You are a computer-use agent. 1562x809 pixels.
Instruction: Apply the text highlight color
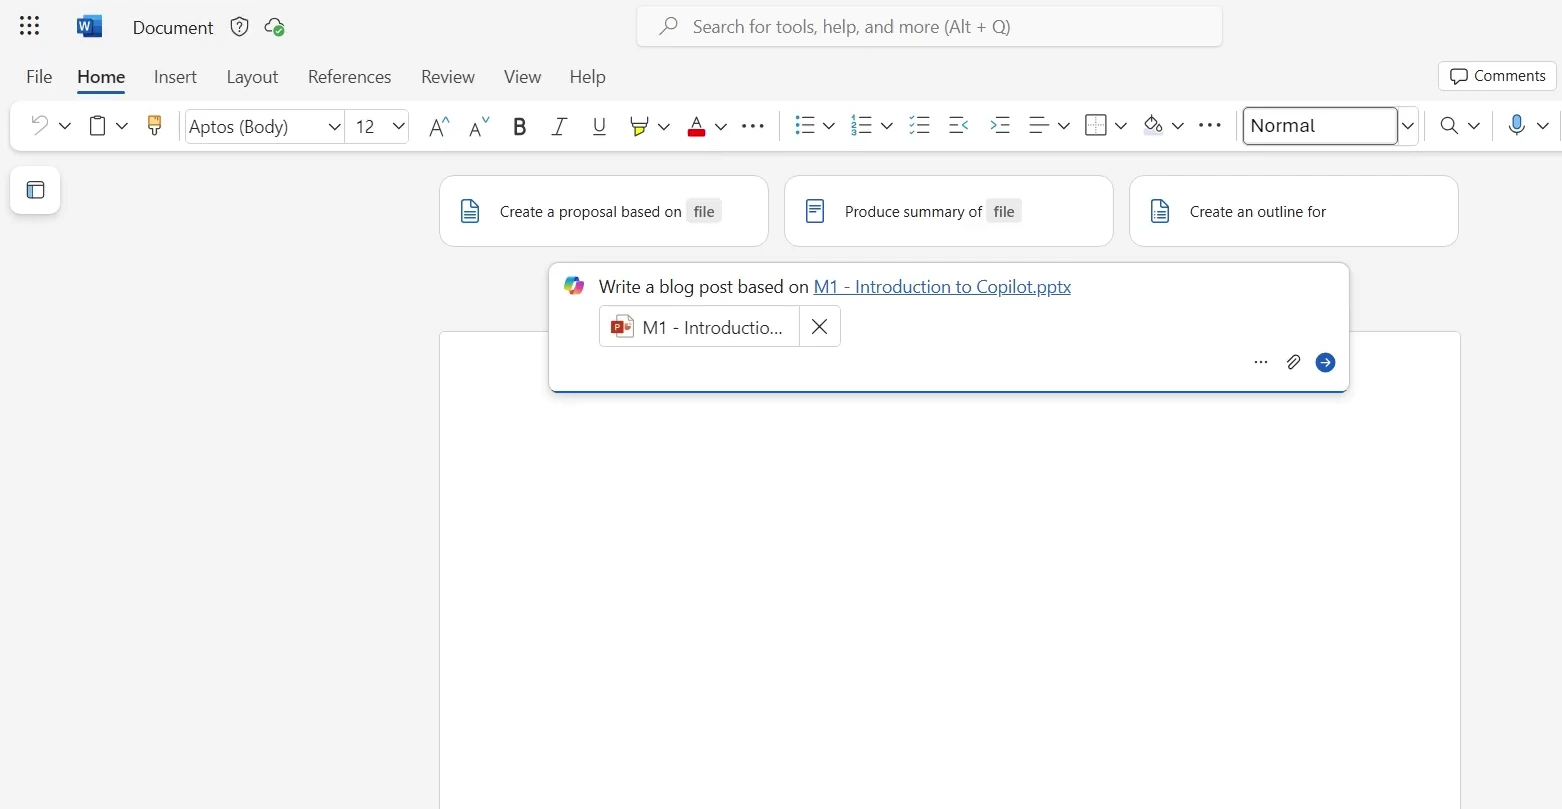[x=638, y=126]
